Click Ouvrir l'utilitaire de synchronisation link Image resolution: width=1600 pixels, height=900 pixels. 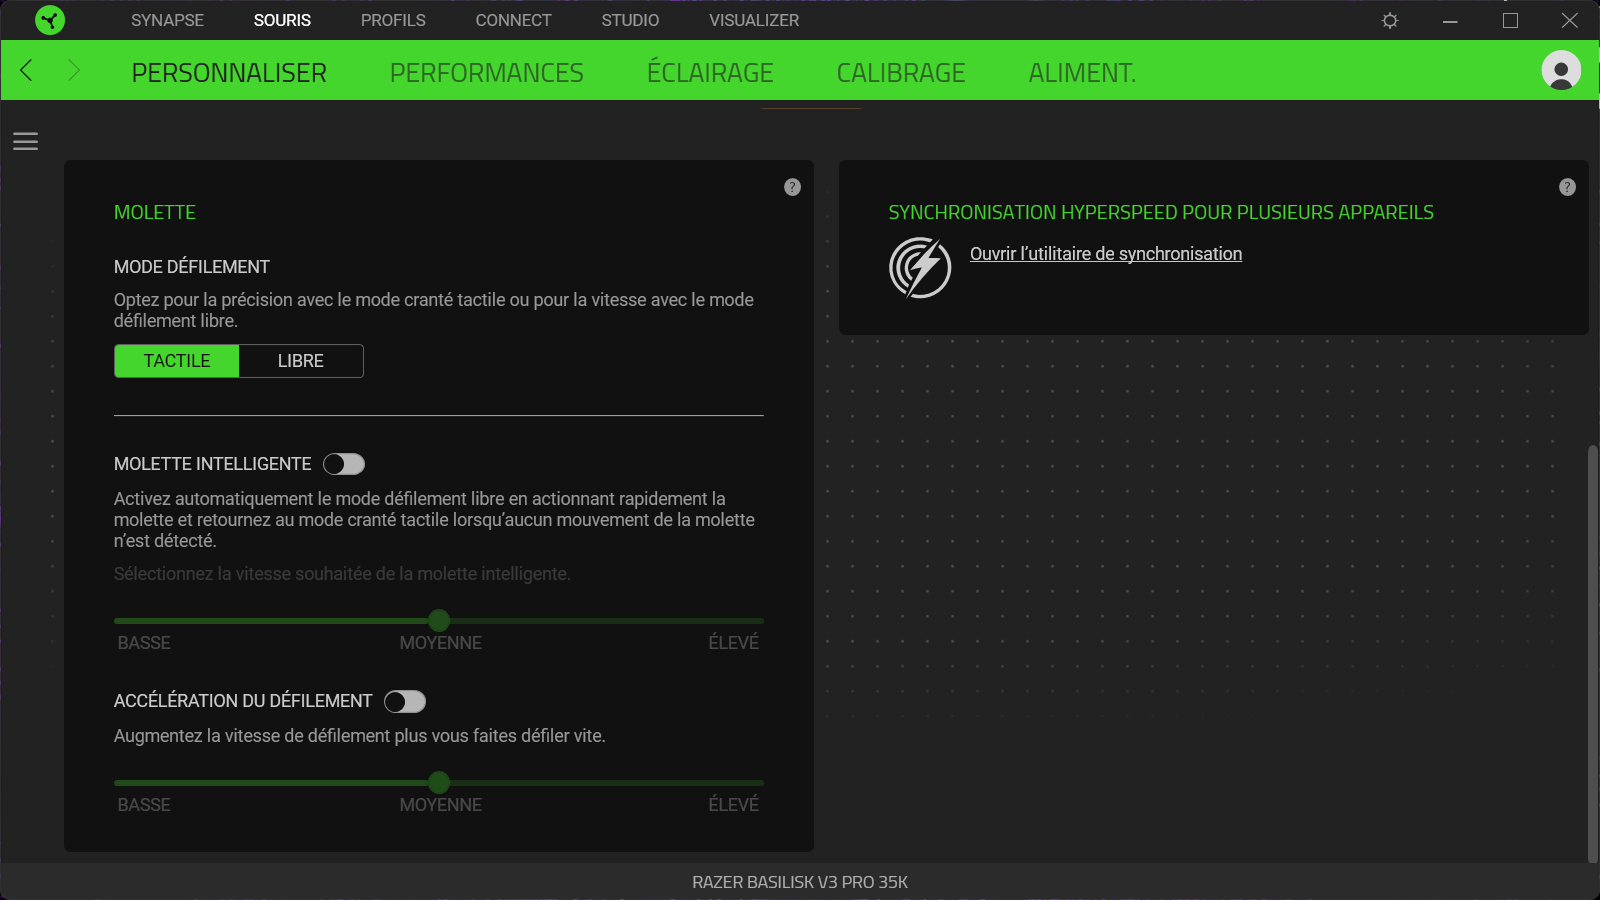coord(1106,254)
